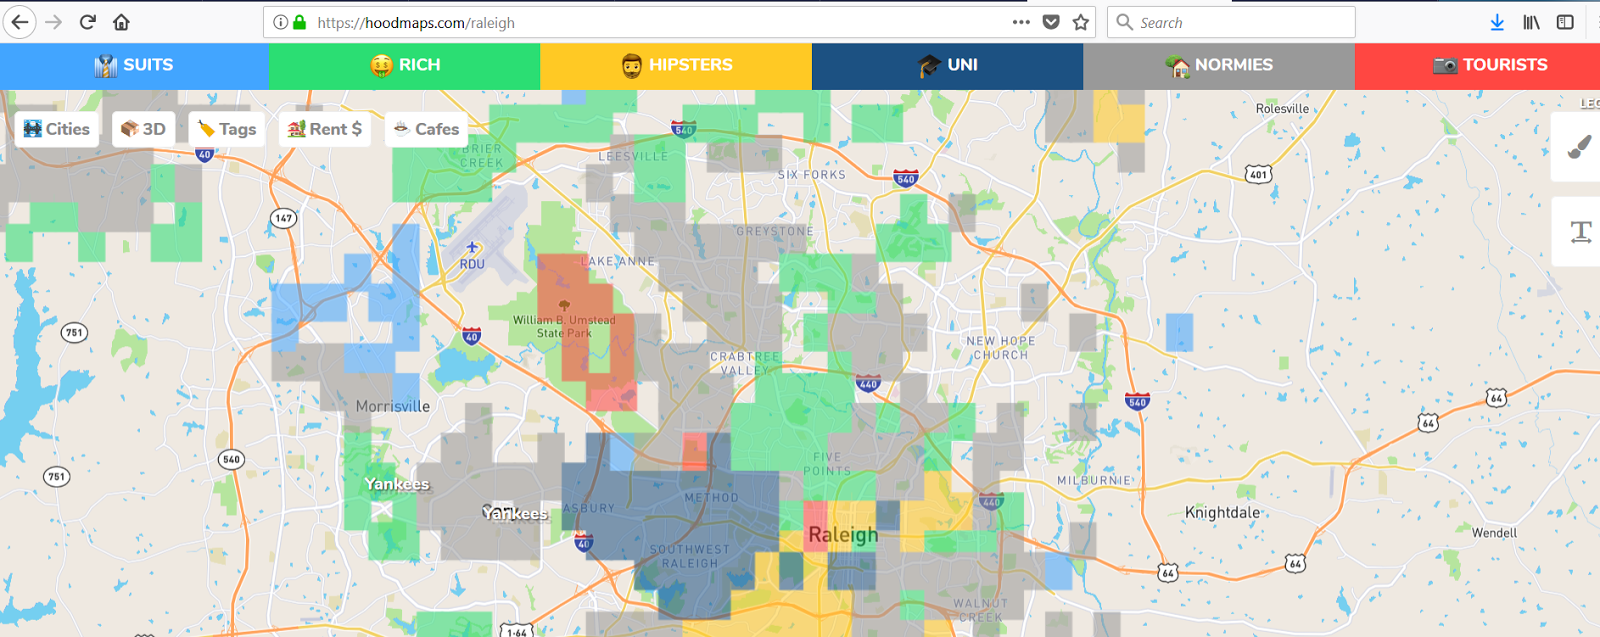Click the MILBURNIE map label

point(1096,481)
